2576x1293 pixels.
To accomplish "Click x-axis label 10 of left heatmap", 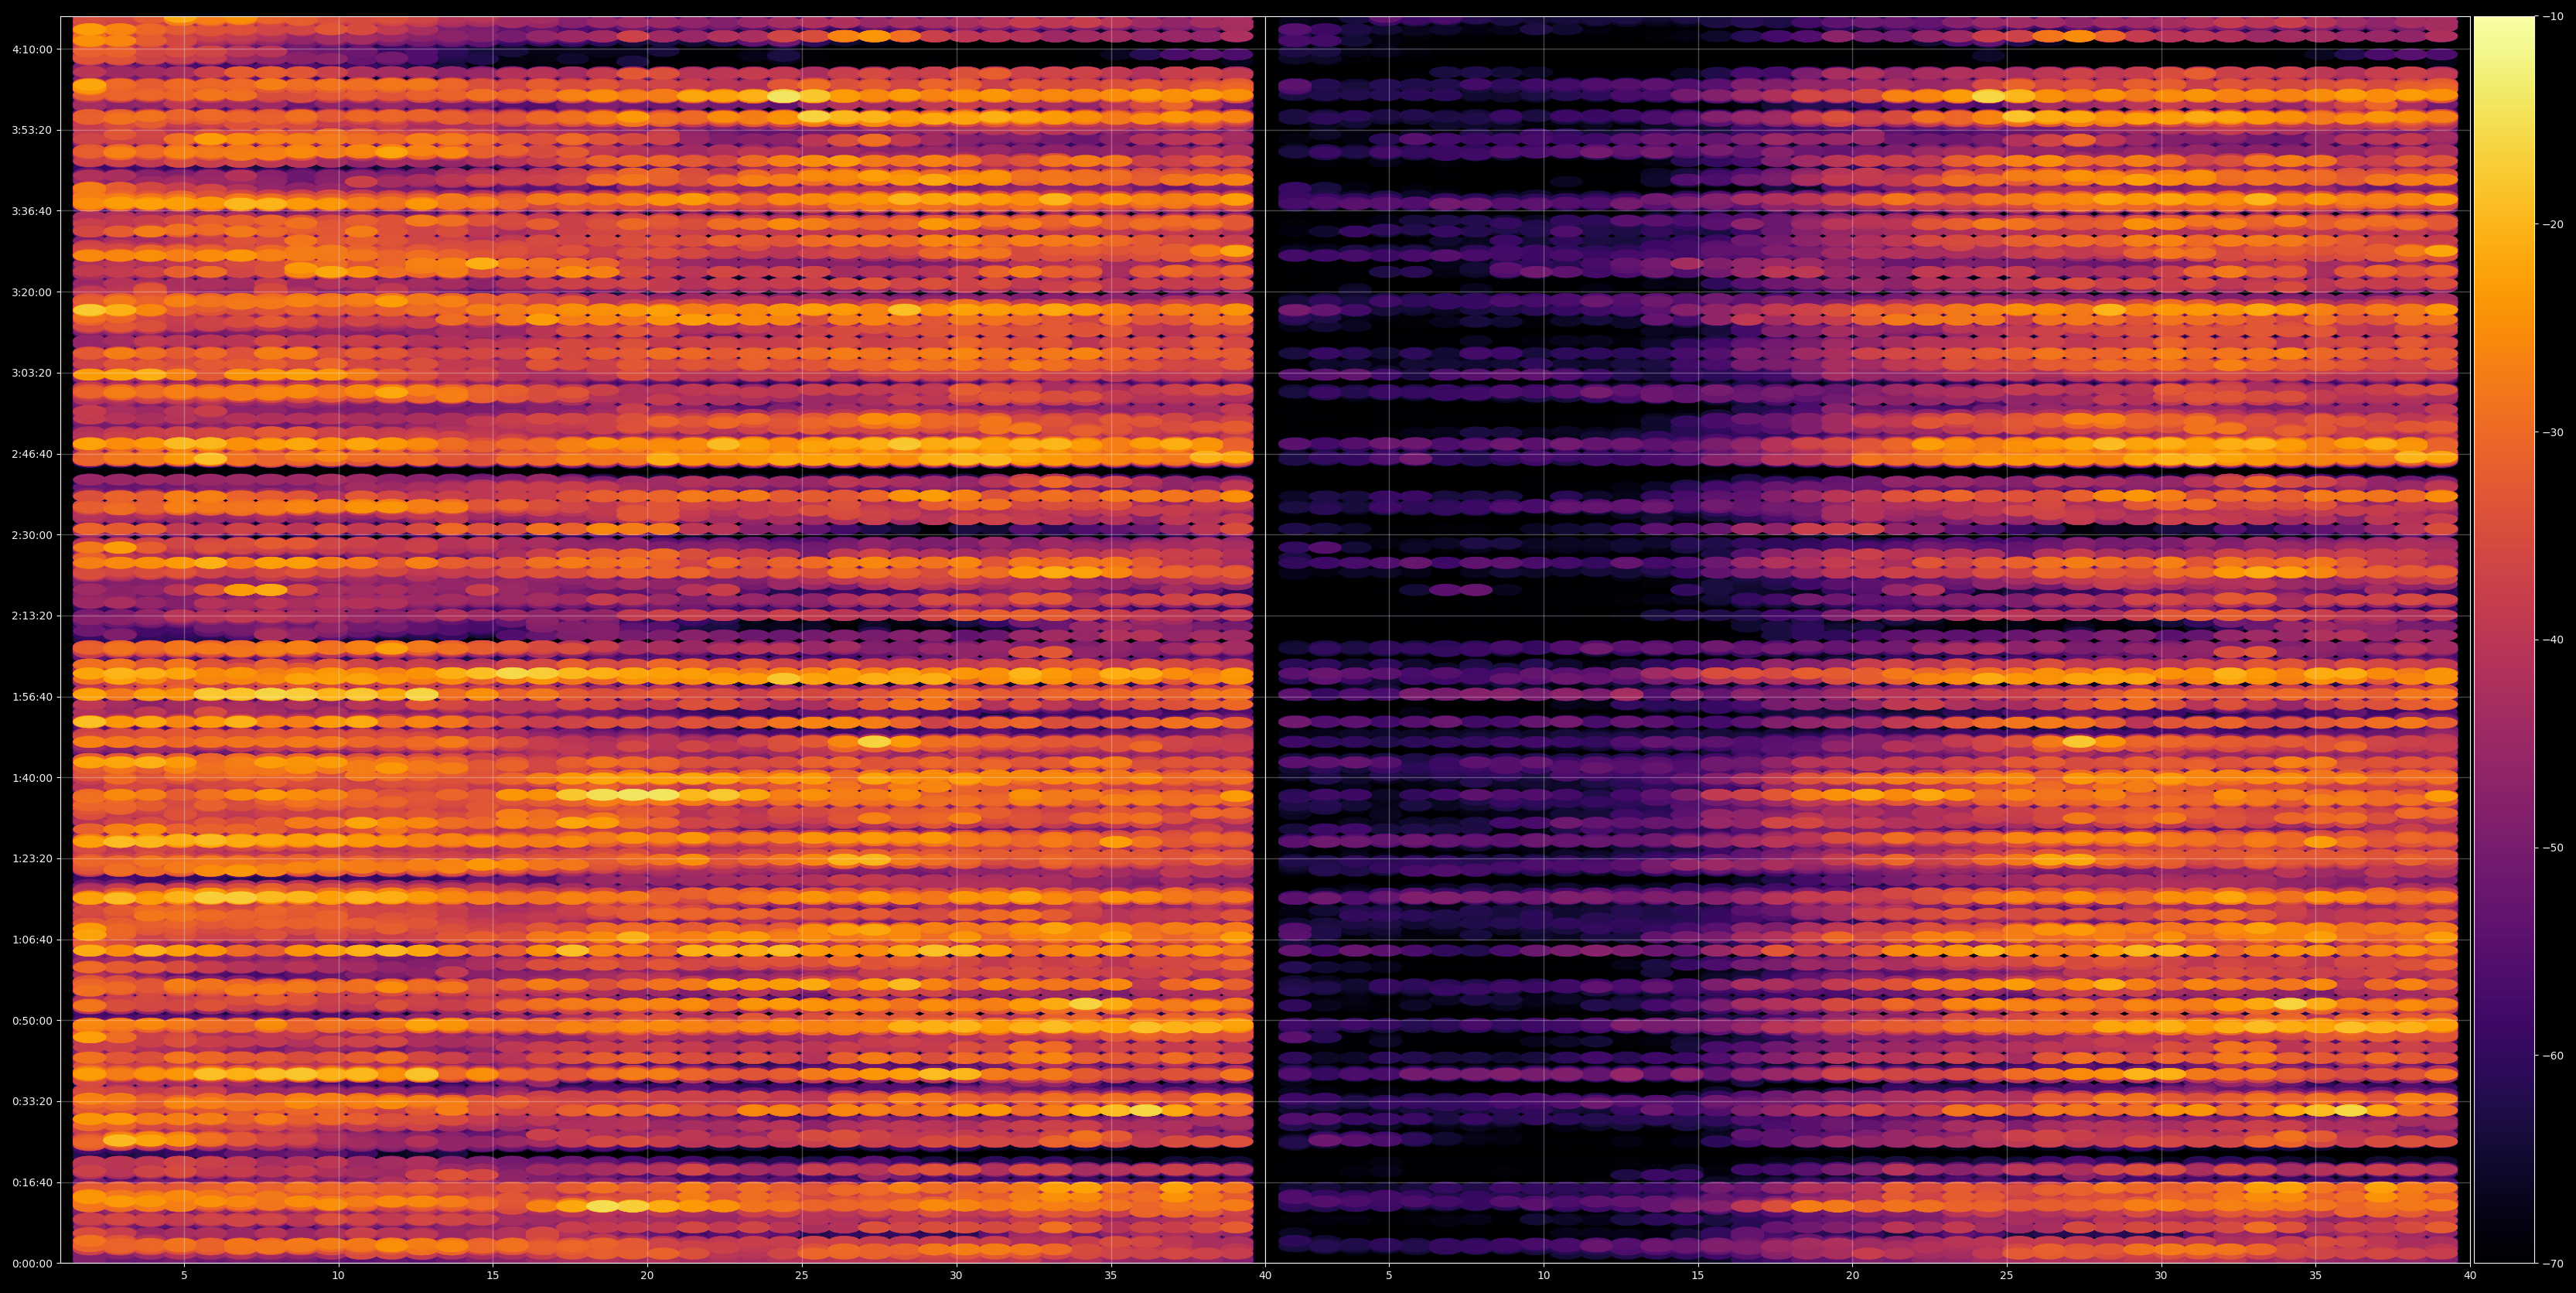I will click(338, 1276).
